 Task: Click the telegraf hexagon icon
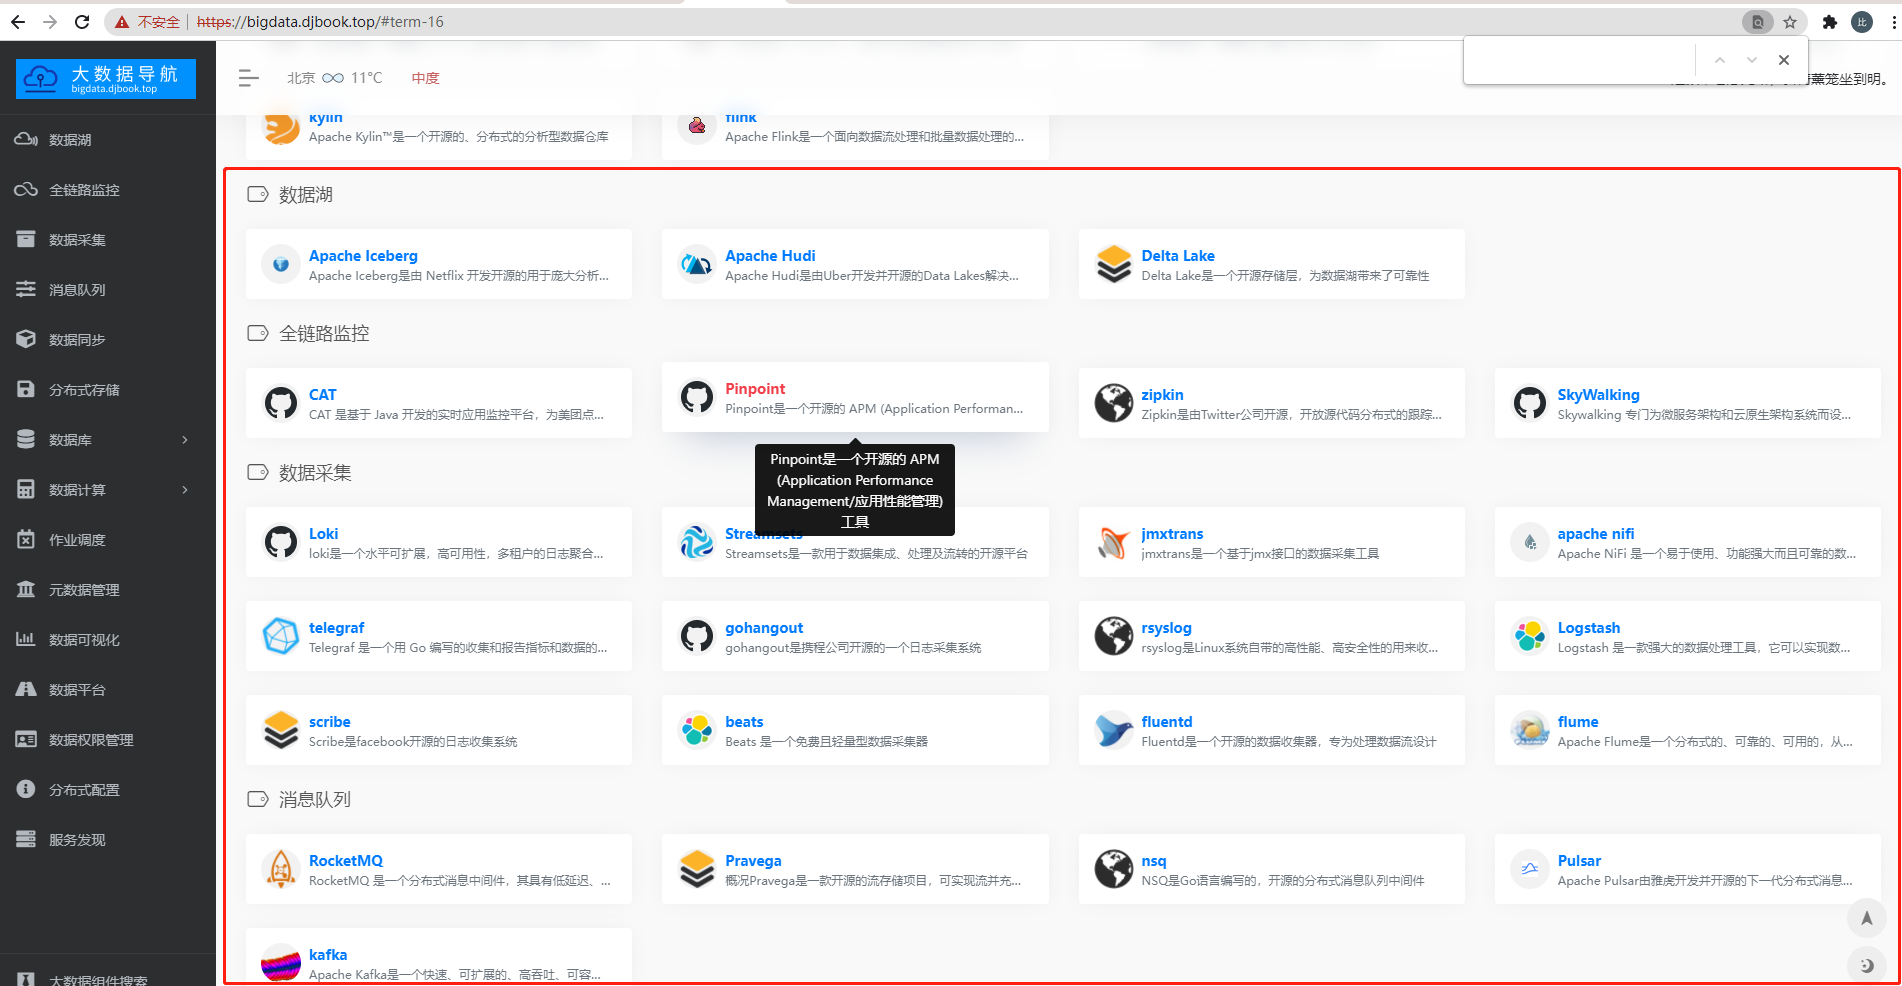click(x=280, y=637)
